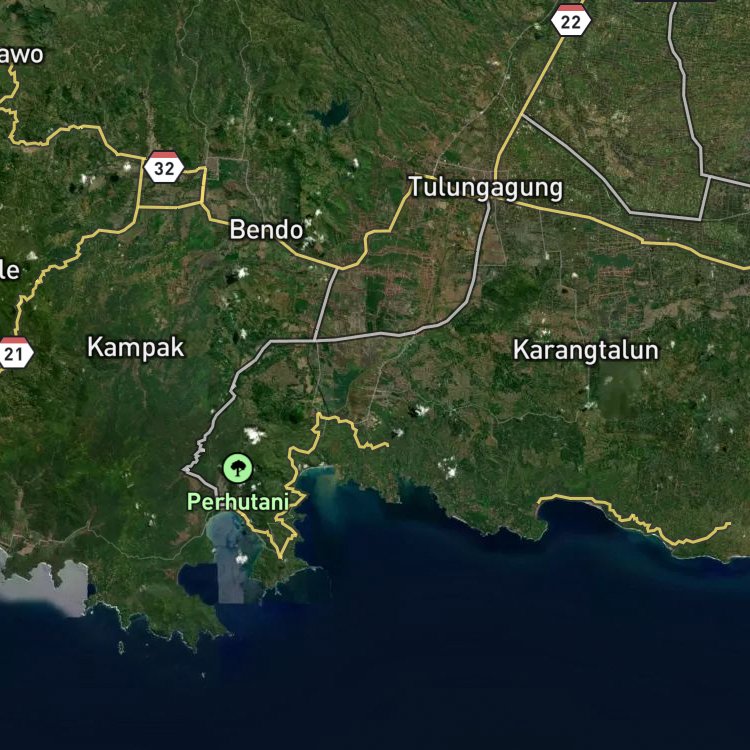750x750 pixels.
Task: Click the green Perhutani tree park icon
Action: (x=238, y=468)
